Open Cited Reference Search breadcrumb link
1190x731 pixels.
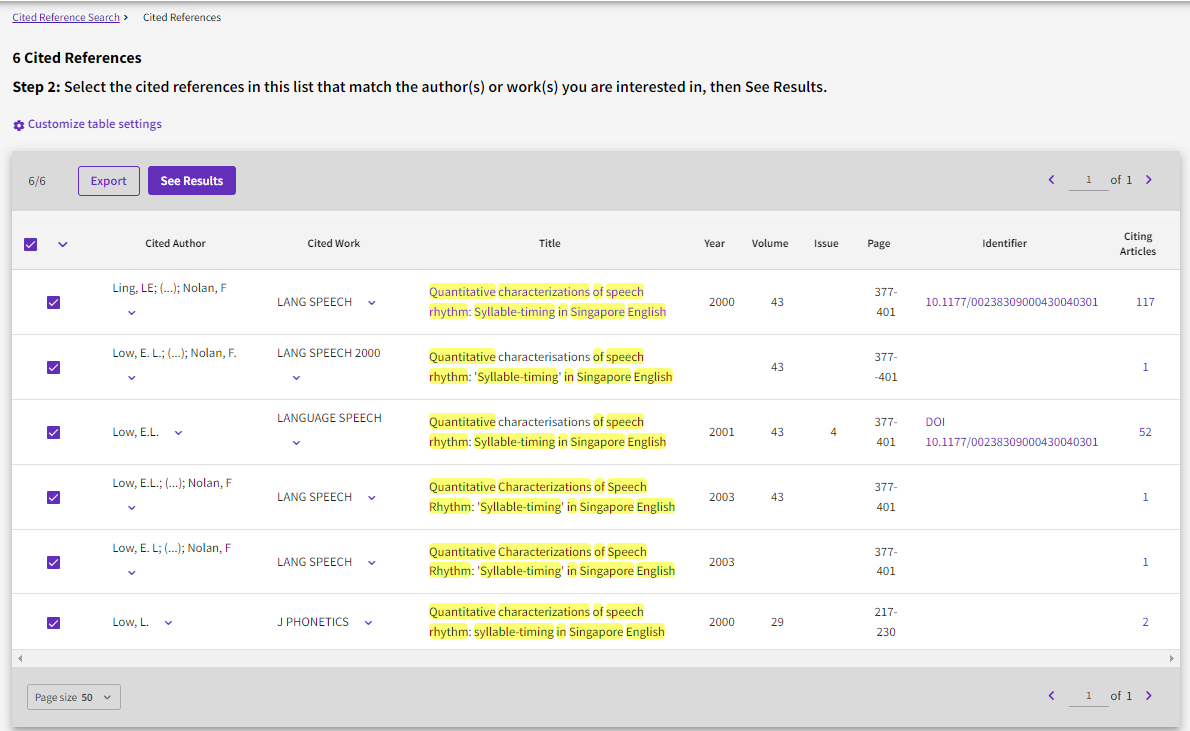click(66, 18)
